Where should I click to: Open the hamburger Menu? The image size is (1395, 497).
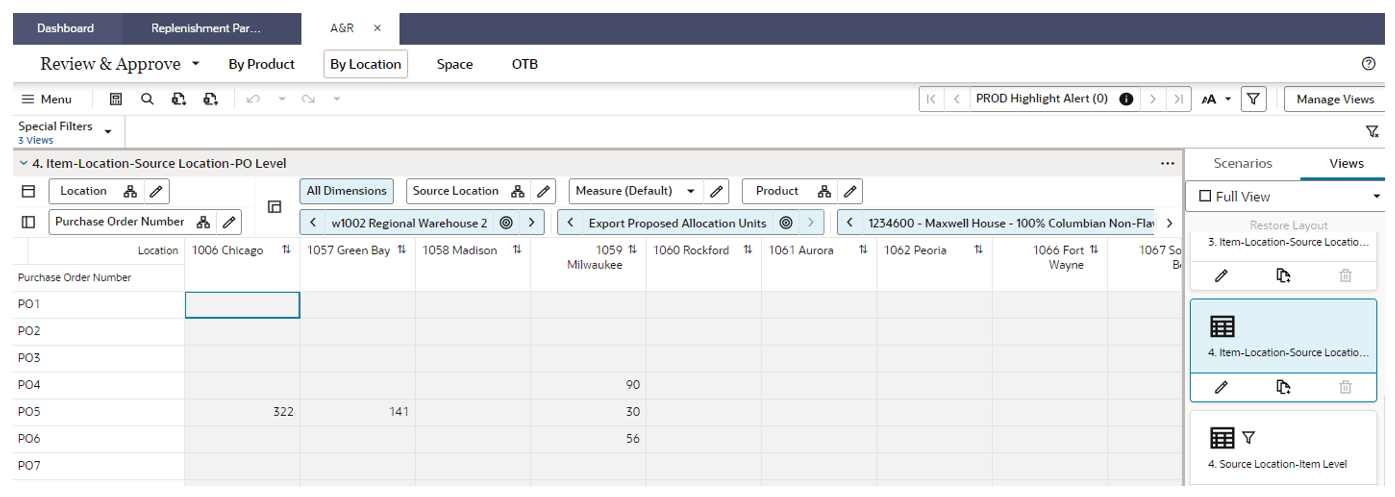click(x=46, y=99)
